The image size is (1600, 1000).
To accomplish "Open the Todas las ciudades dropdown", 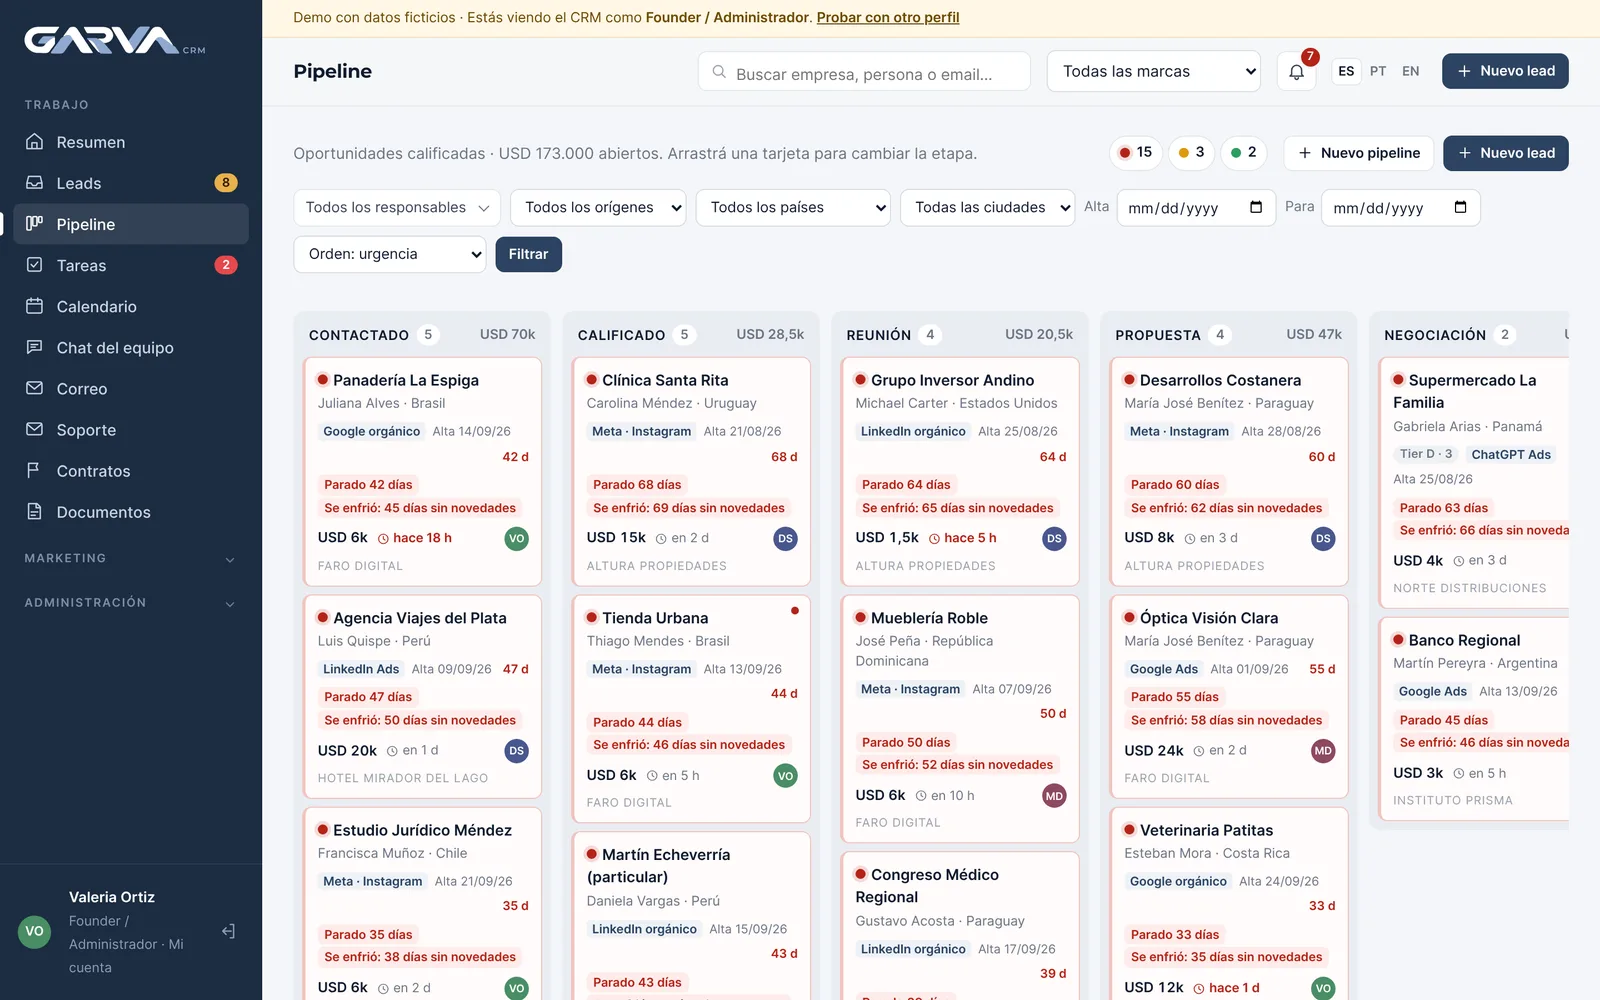I will (987, 207).
